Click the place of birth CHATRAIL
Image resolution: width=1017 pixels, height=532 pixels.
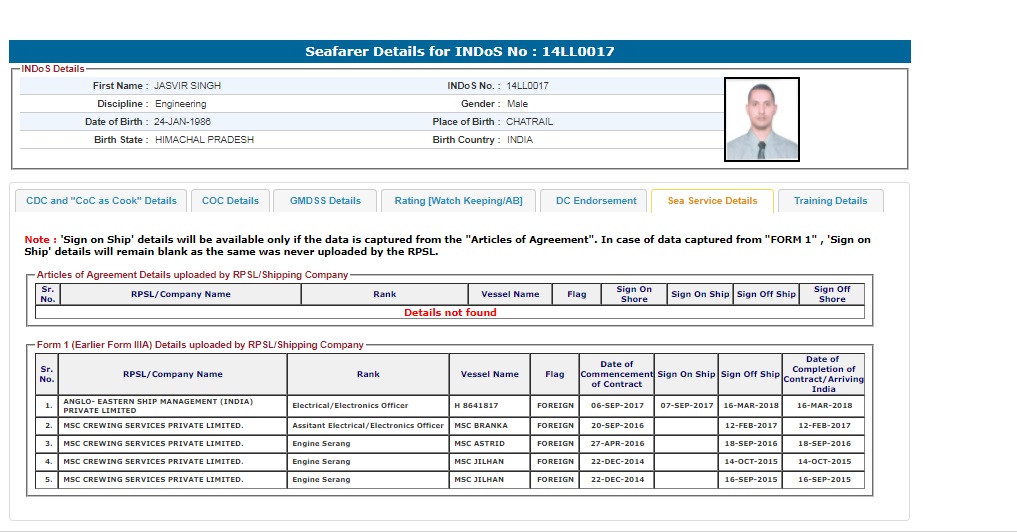pos(529,122)
